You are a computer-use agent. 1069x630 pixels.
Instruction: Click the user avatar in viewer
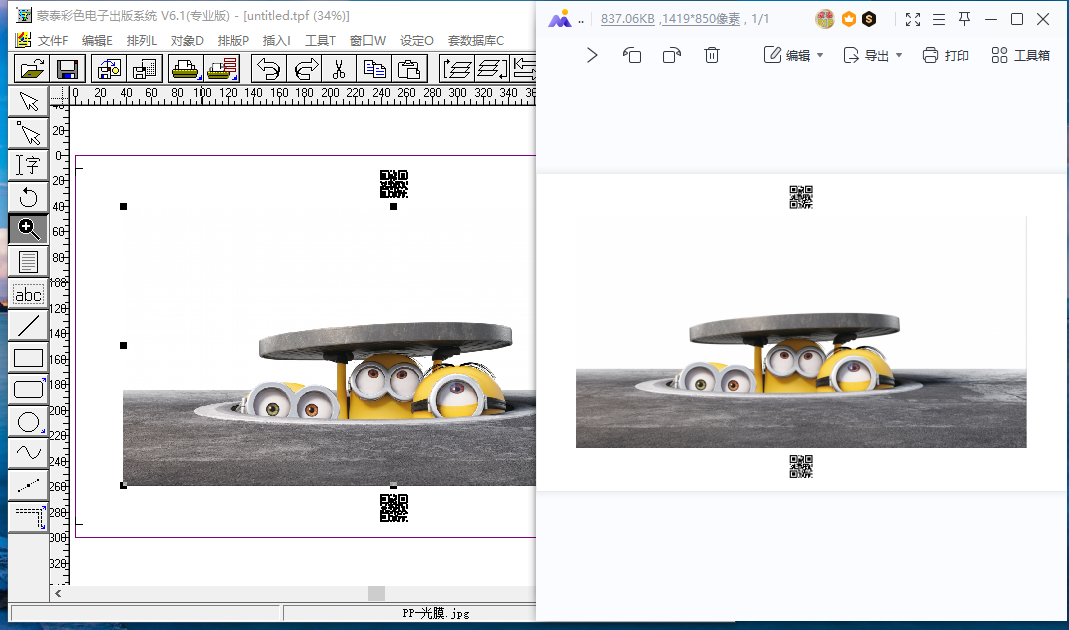825,19
